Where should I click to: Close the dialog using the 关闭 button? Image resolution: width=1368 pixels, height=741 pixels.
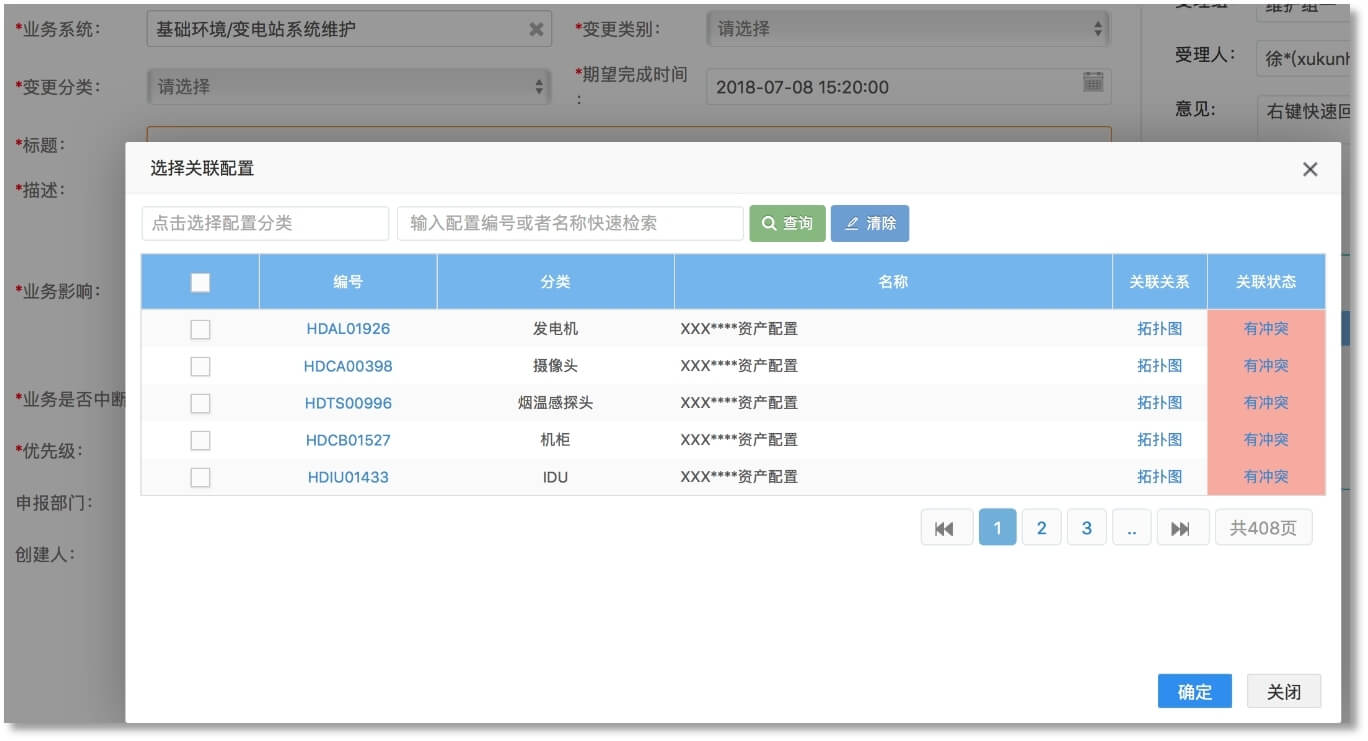1283,691
